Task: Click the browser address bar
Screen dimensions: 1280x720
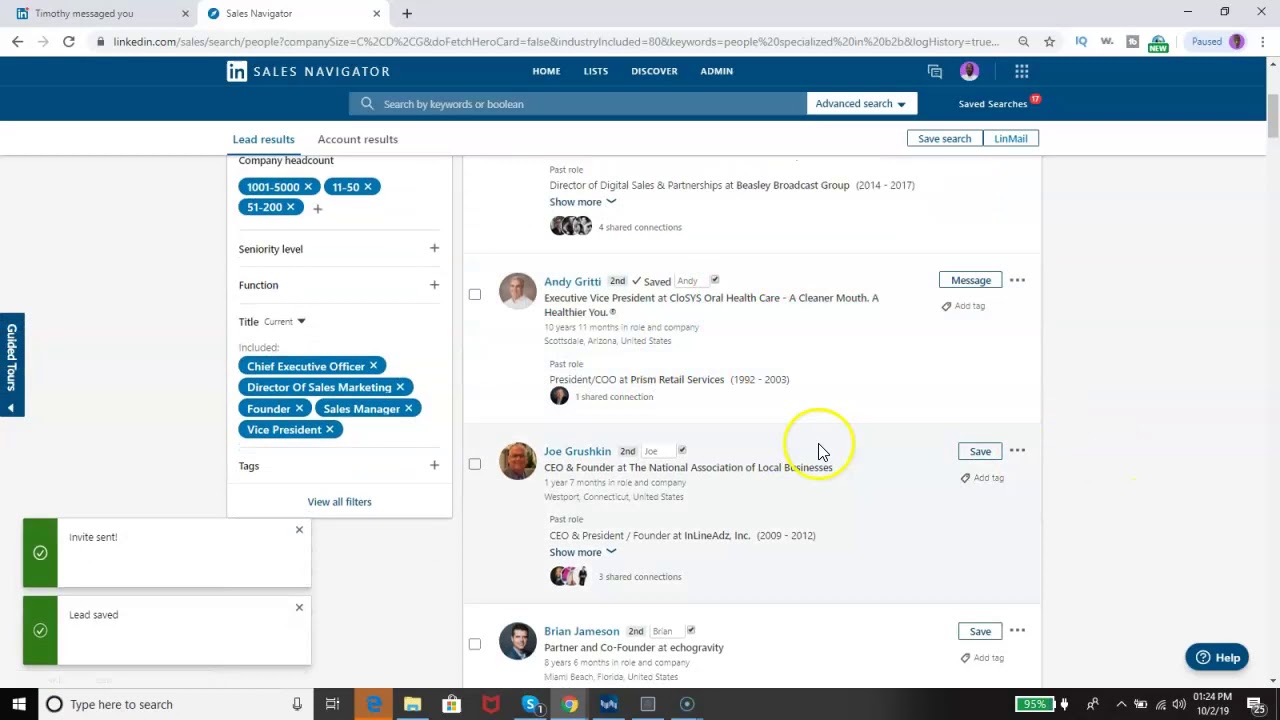Action: pos(555,41)
